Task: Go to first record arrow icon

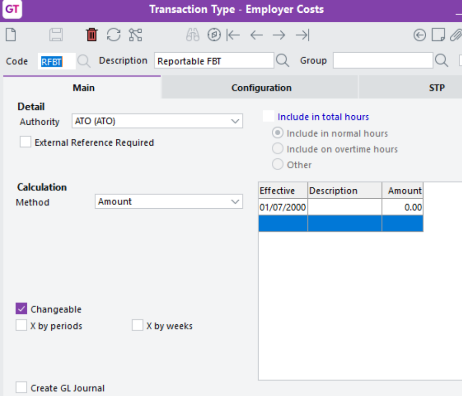Action: tap(233, 35)
